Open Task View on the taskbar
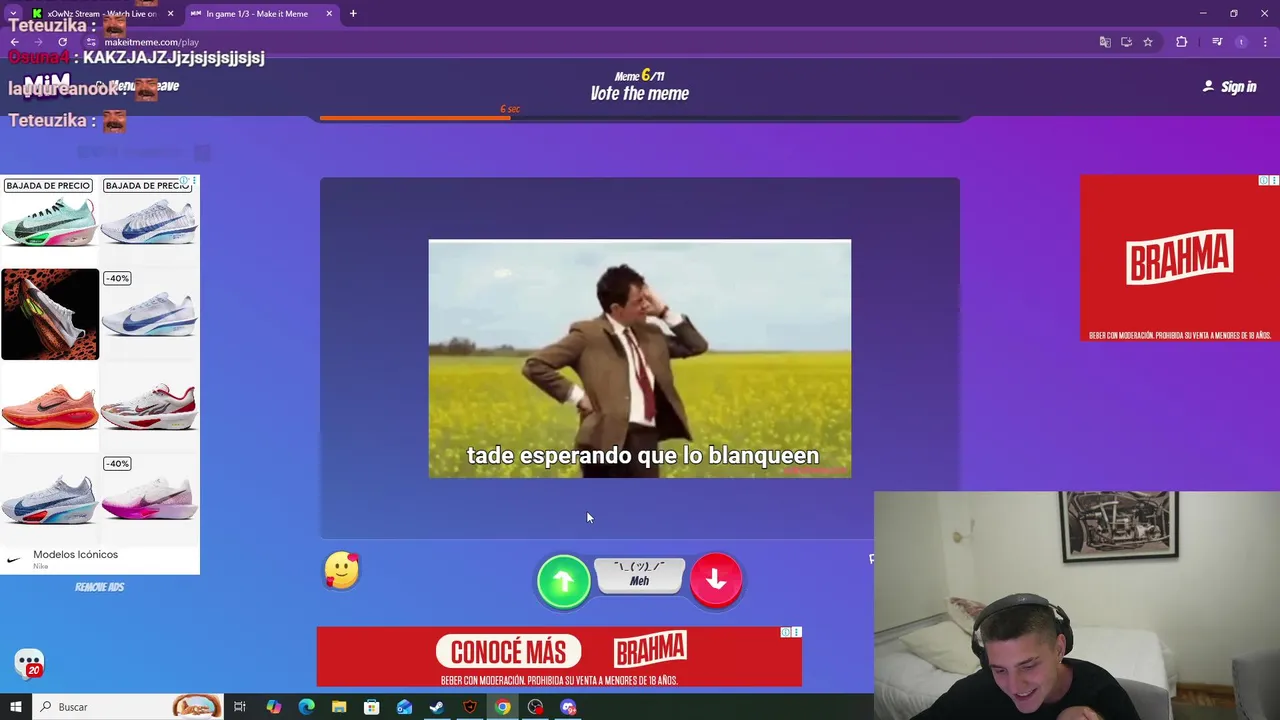 pos(240,707)
